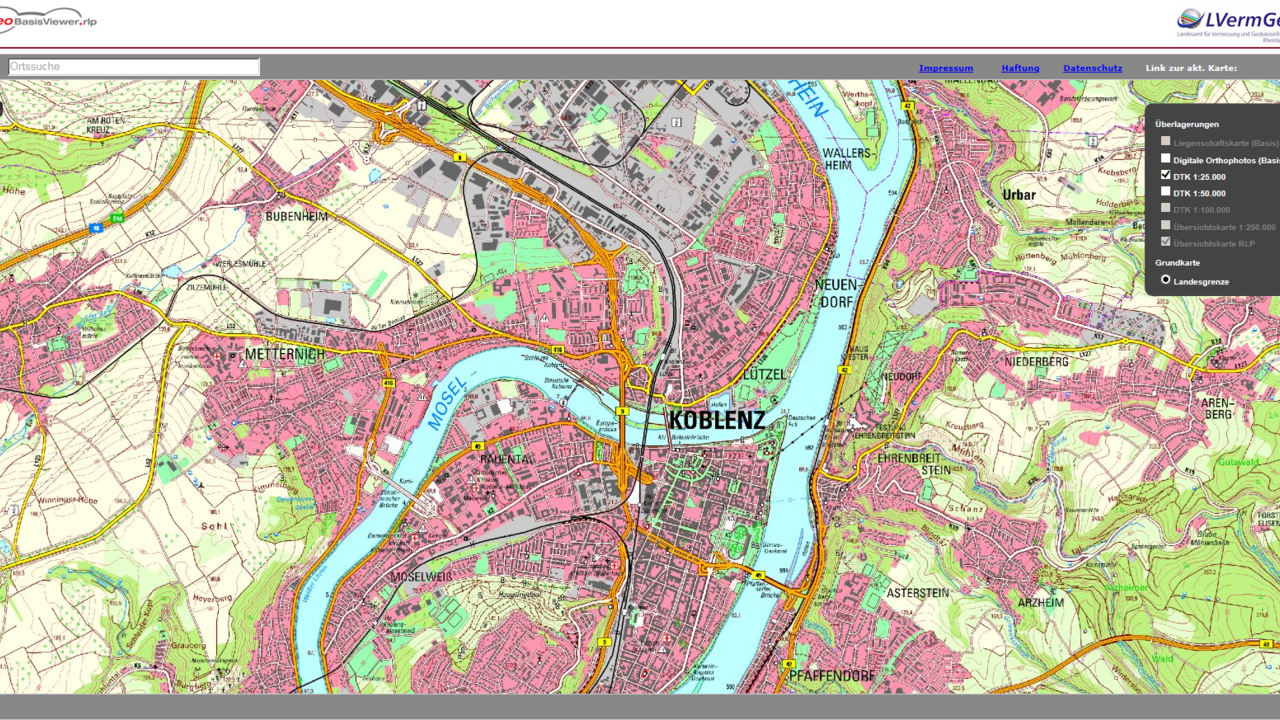
Task: Click the LÜTZEL label on the map
Action: [765, 374]
